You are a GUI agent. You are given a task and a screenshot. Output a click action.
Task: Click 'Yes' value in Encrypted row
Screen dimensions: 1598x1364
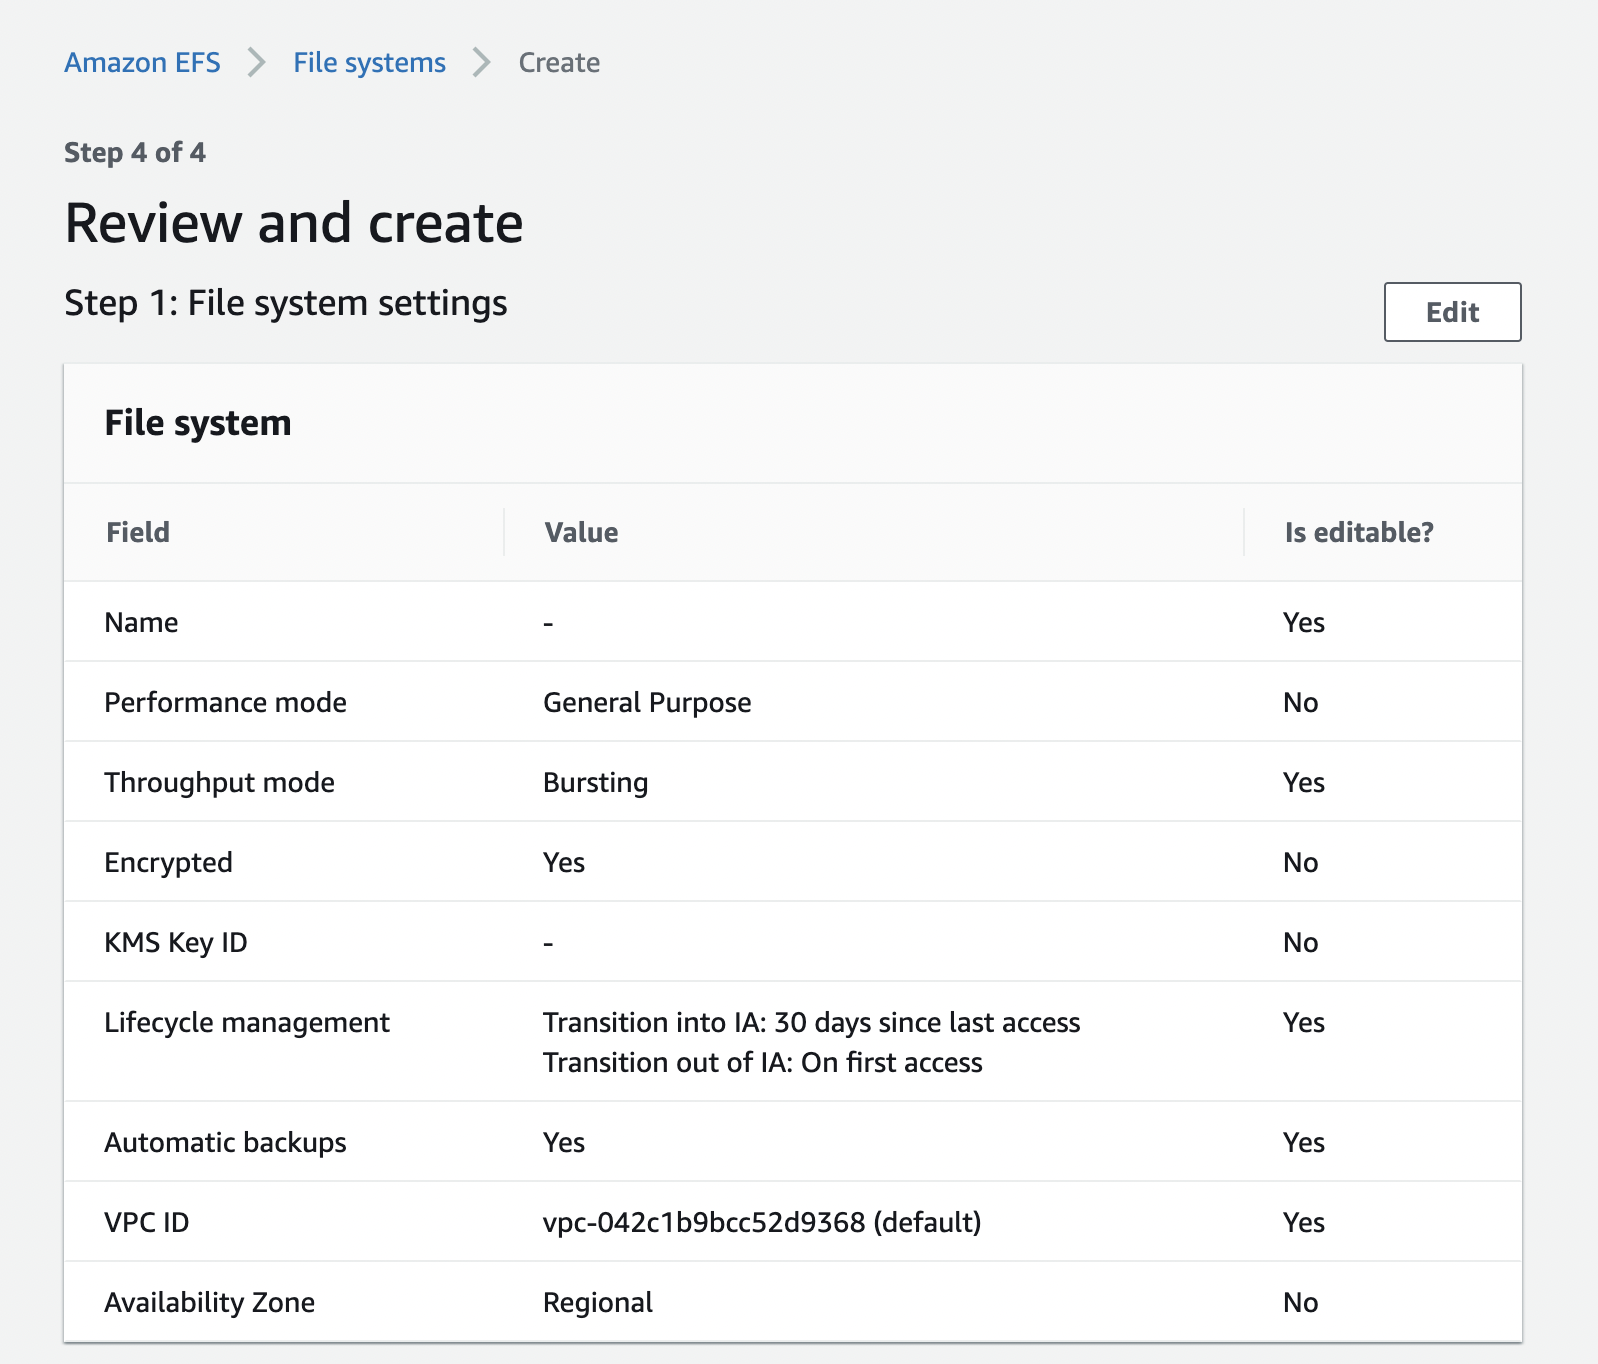click(x=564, y=862)
